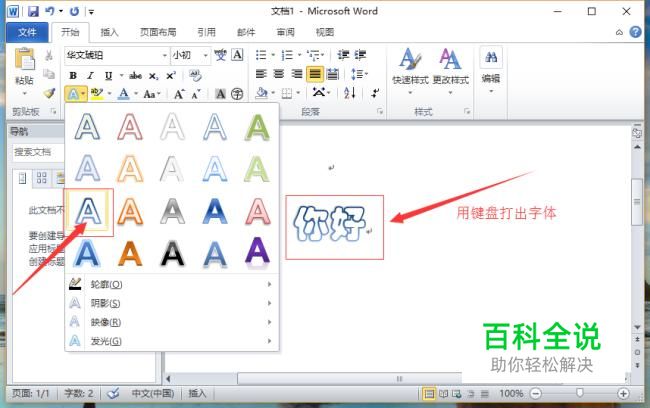
Task: Toggle Align Left paragraph
Action: point(261,74)
